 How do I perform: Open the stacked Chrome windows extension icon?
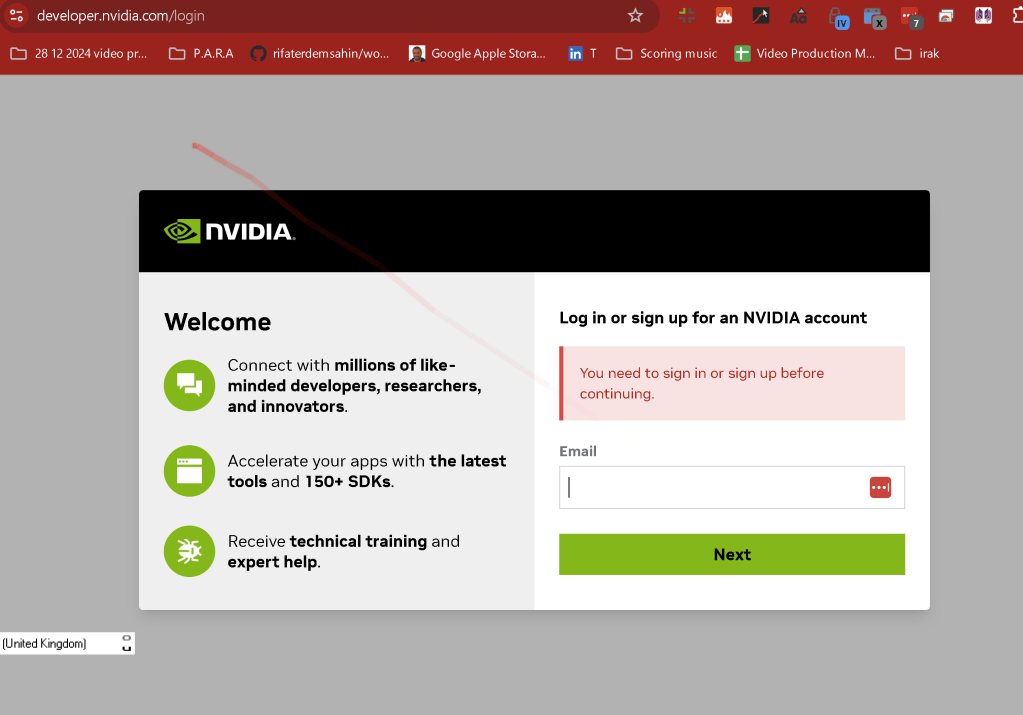(946, 16)
